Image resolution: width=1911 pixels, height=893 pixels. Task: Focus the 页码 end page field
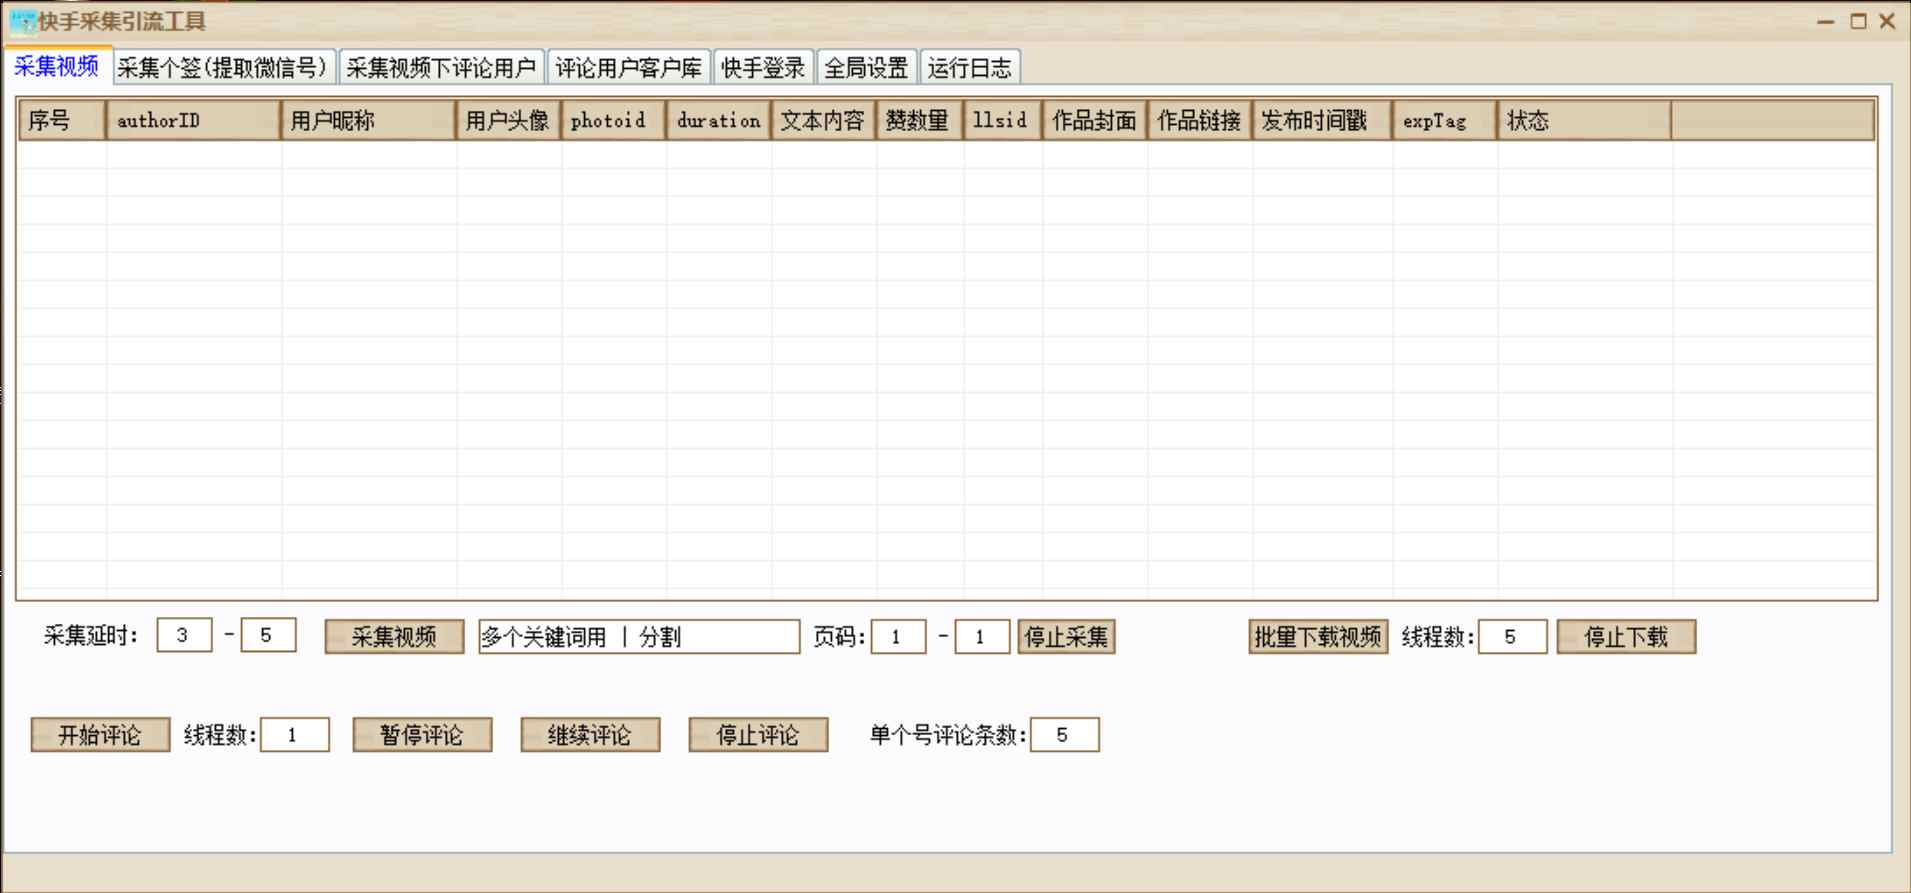(982, 637)
